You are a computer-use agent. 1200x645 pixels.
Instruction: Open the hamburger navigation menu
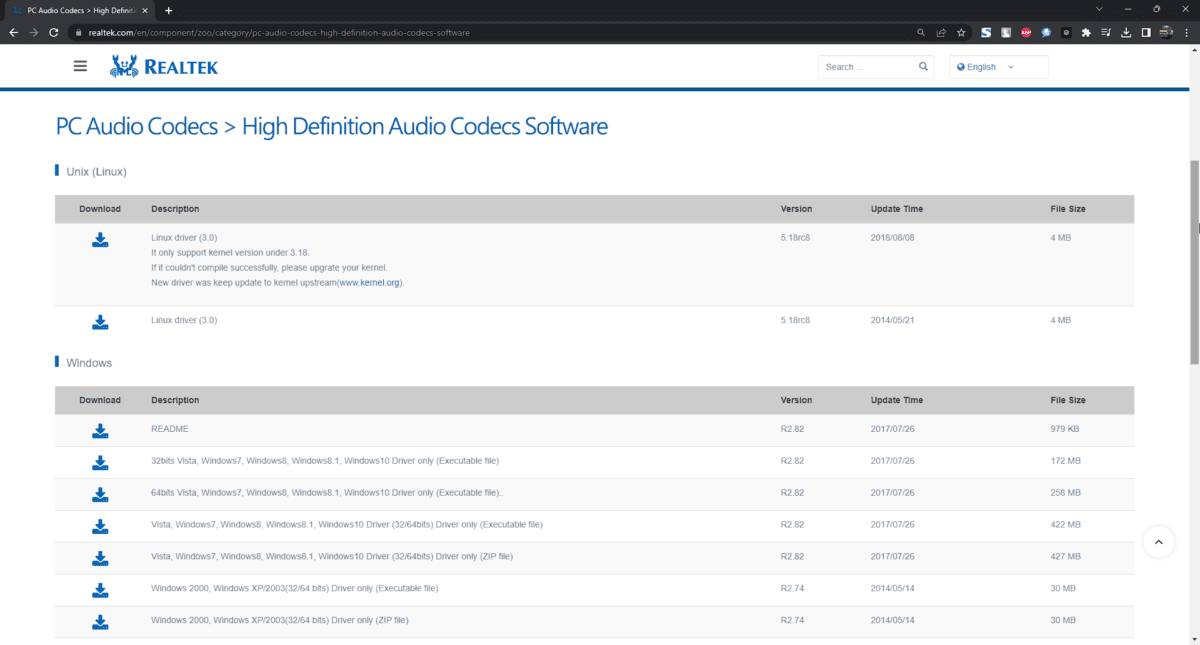coord(80,66)
